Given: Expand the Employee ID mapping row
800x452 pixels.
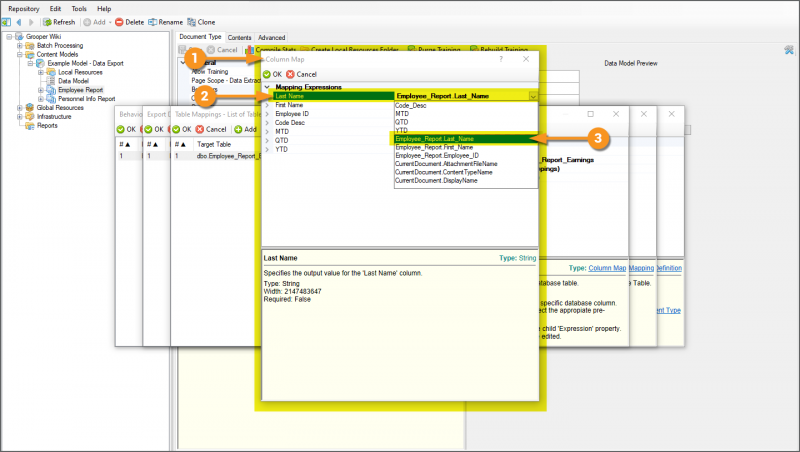Looking at the screenshot, I should coord(267,114).
